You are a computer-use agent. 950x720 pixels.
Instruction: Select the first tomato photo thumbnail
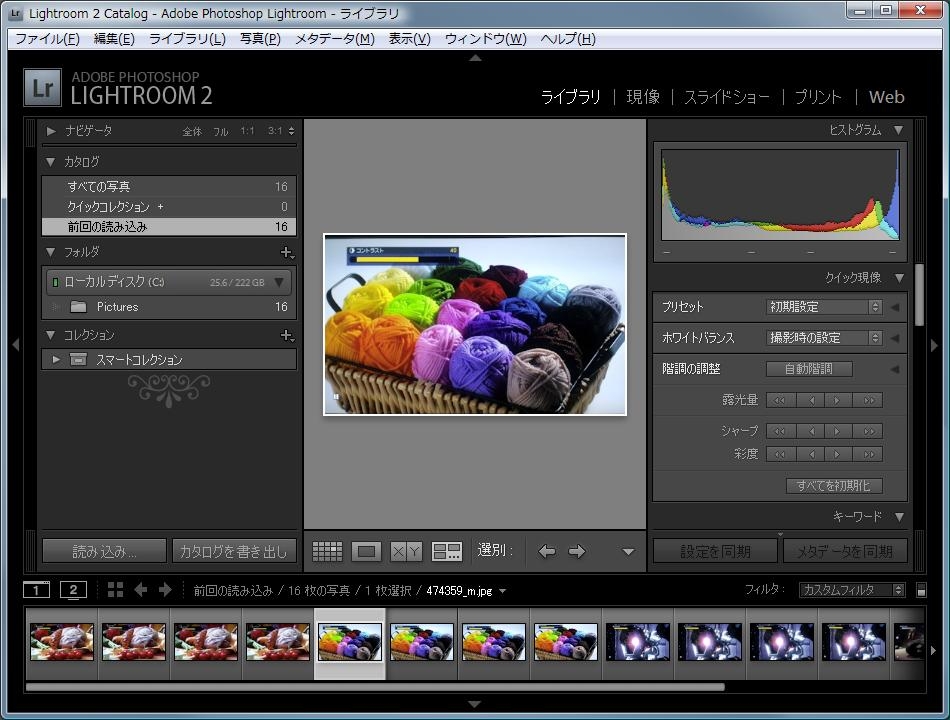tap(62, 642)
